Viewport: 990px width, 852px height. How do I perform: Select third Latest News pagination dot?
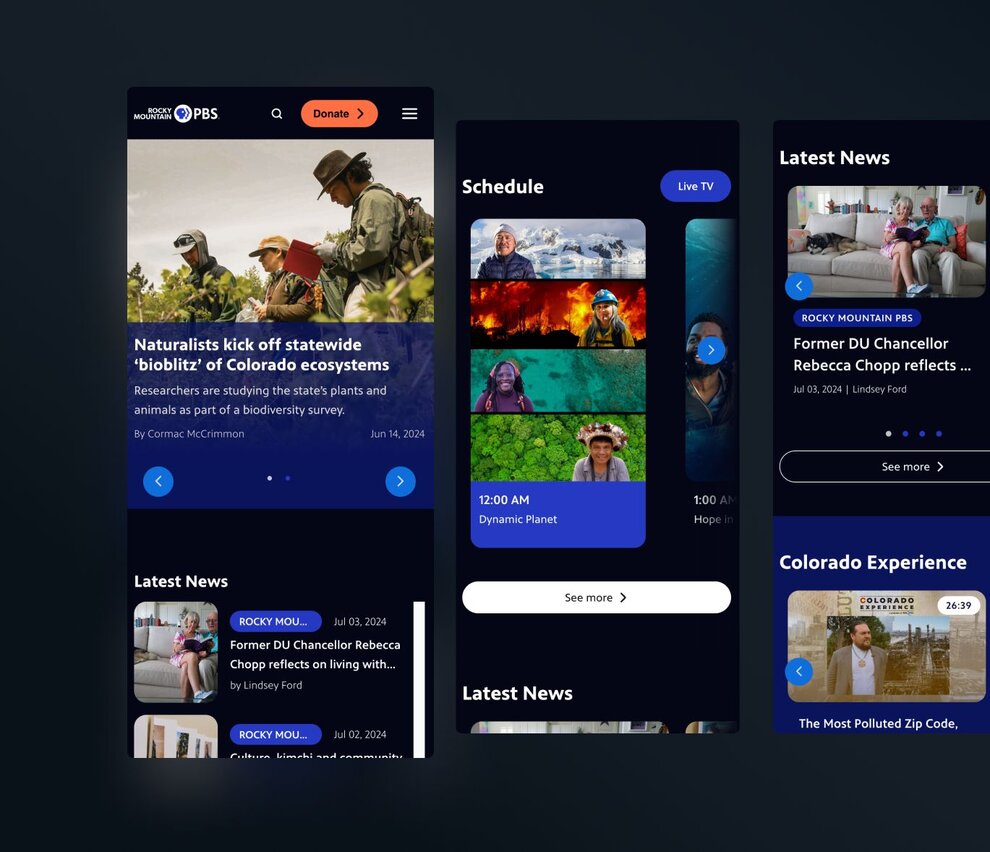pyautogui.click(x=922, y=434)
